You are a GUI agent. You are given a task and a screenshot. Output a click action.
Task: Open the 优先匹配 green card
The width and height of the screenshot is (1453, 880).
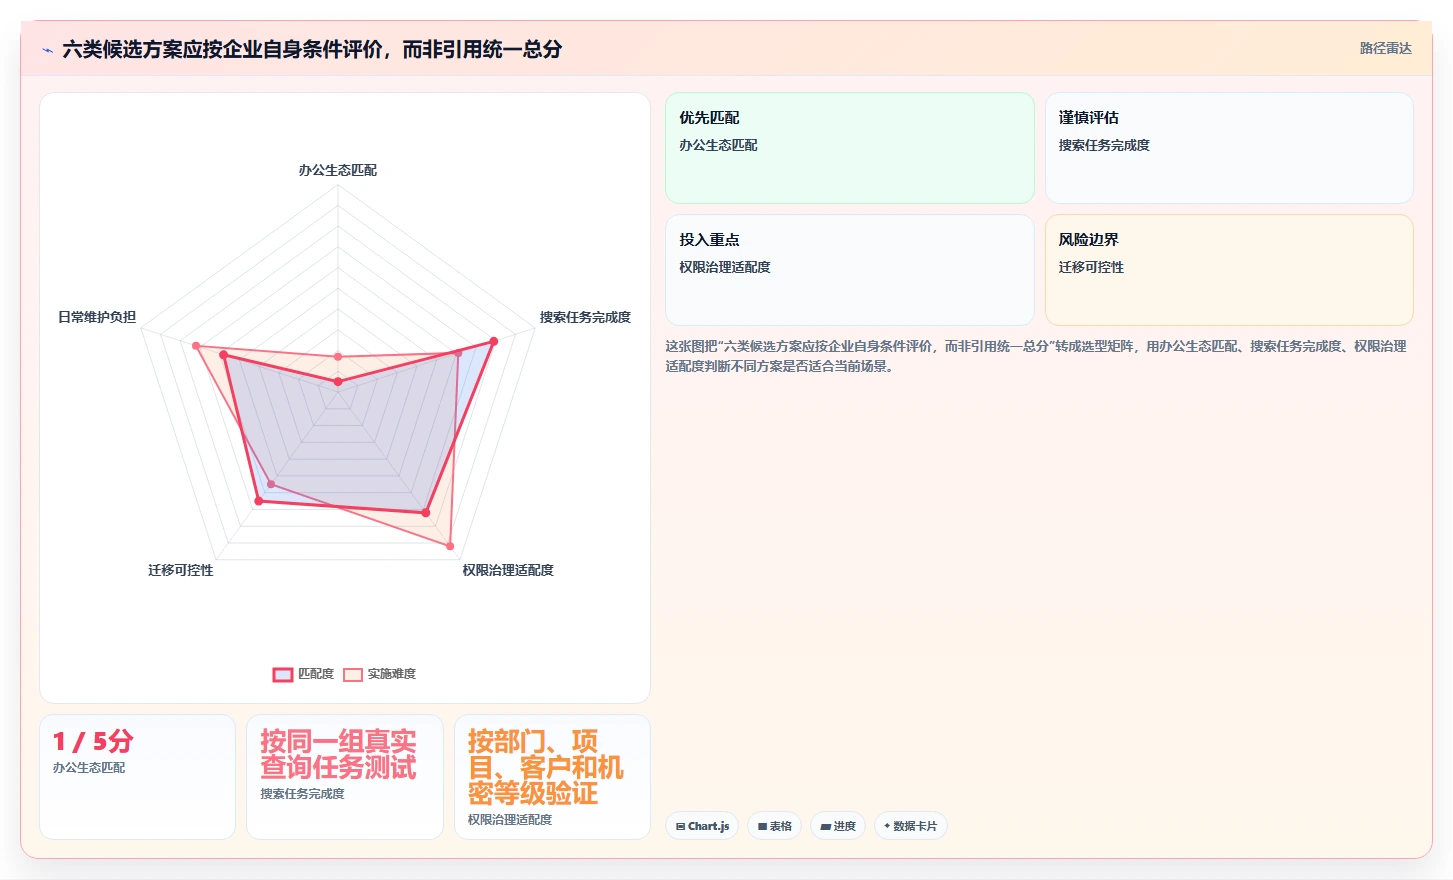point(850,148)
